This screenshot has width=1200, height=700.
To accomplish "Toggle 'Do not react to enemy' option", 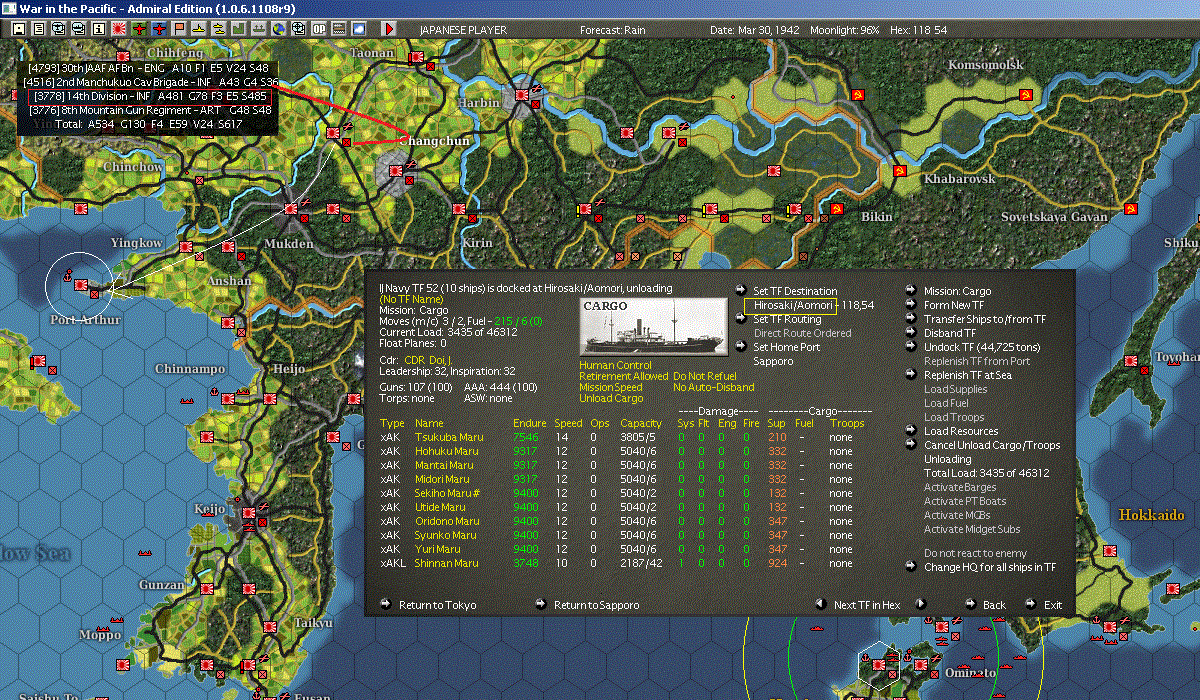I will tap(975, 553).
